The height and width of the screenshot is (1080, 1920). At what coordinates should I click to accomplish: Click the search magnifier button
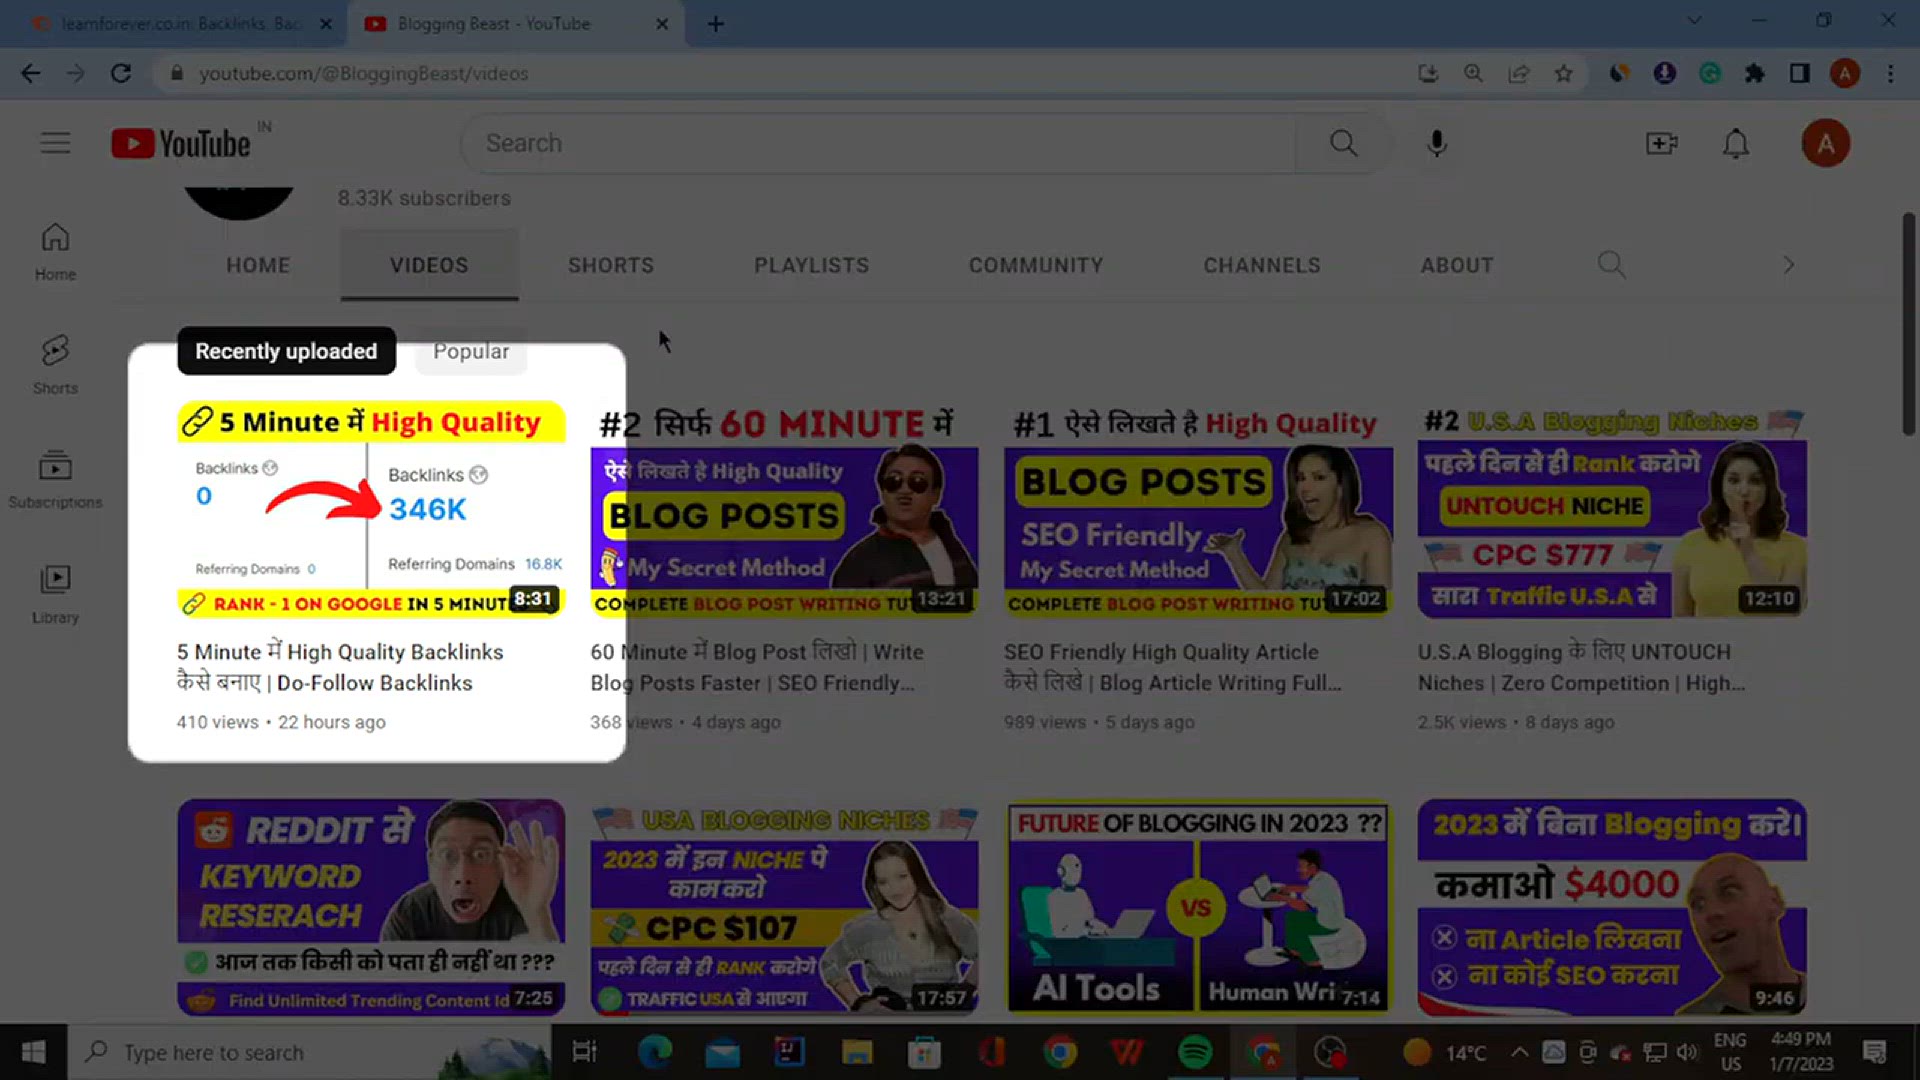(1343, 143)
